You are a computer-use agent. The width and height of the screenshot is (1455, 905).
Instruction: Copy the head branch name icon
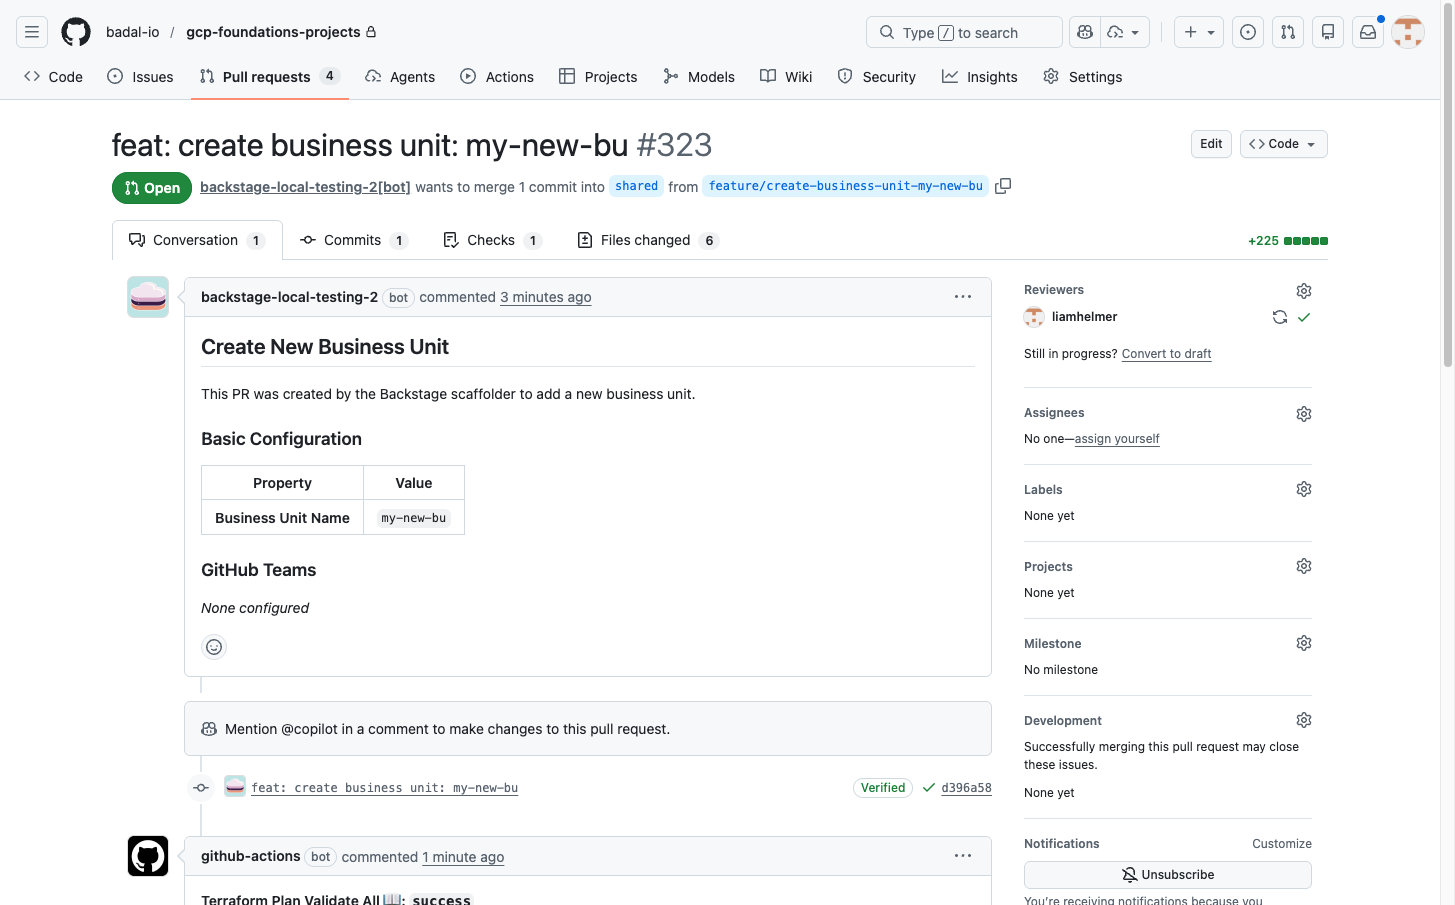click(x=1003, y=186)
